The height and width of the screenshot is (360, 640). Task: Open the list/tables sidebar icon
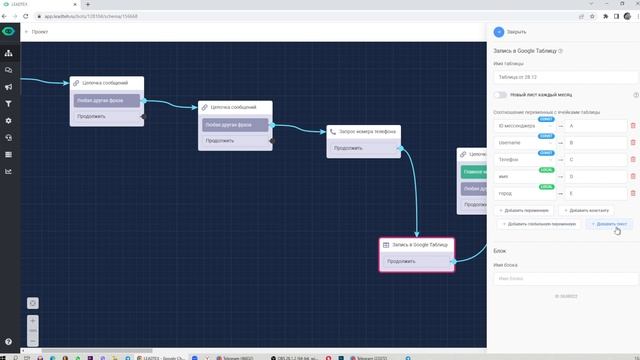pos(8,155)
